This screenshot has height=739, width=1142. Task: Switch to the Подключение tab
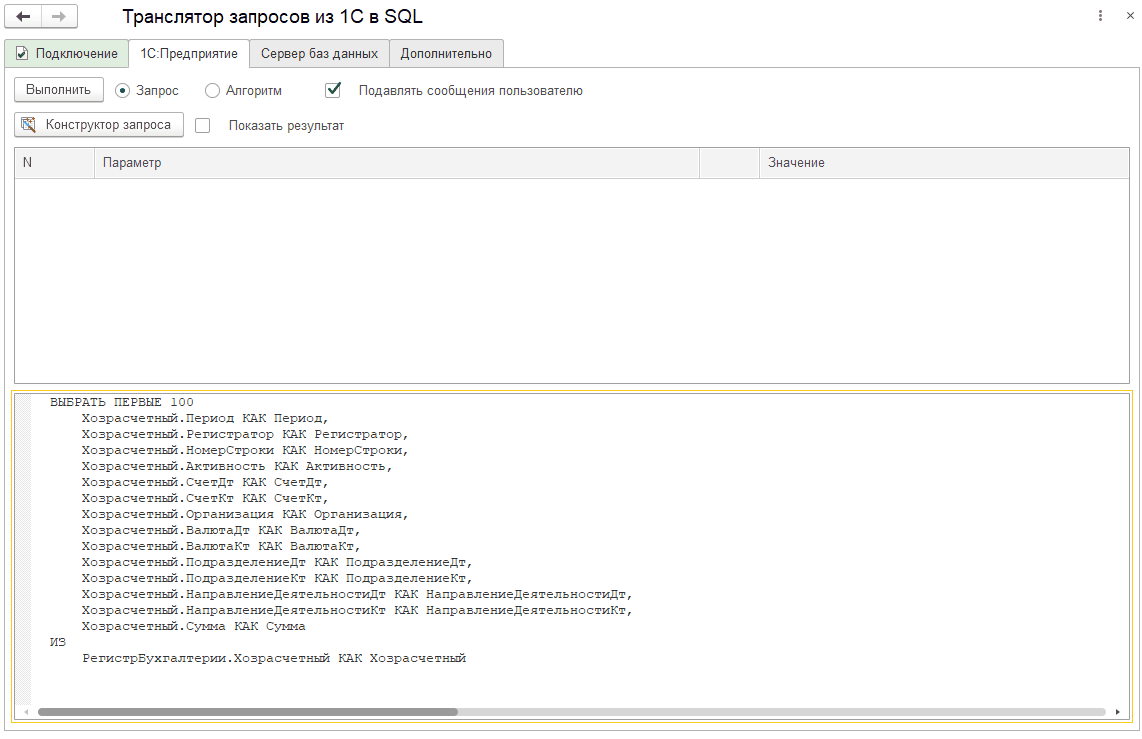tap(66, 53)
